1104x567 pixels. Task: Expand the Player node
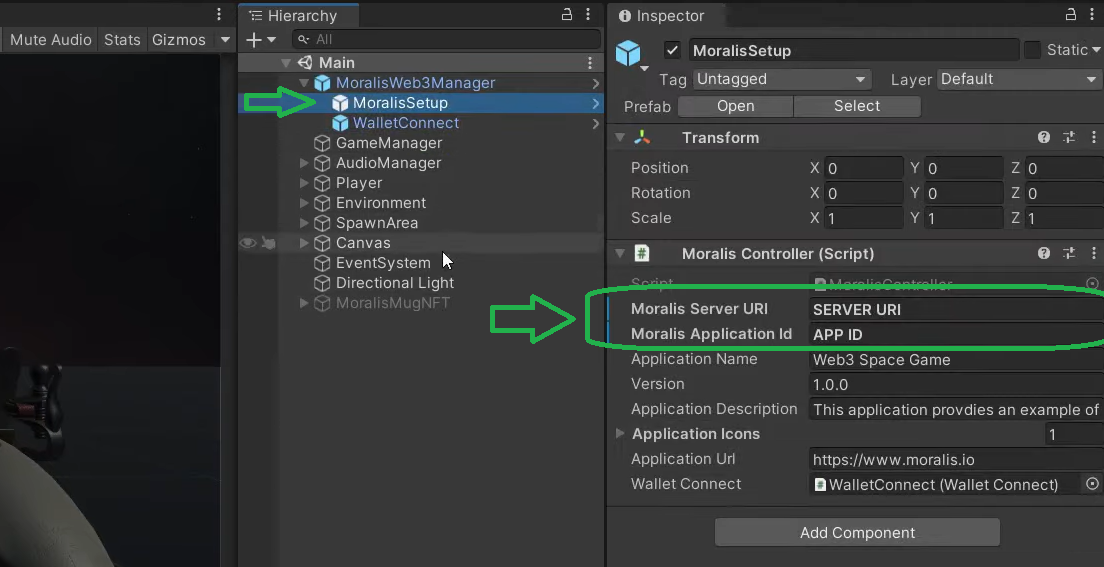tap(304, 183)
